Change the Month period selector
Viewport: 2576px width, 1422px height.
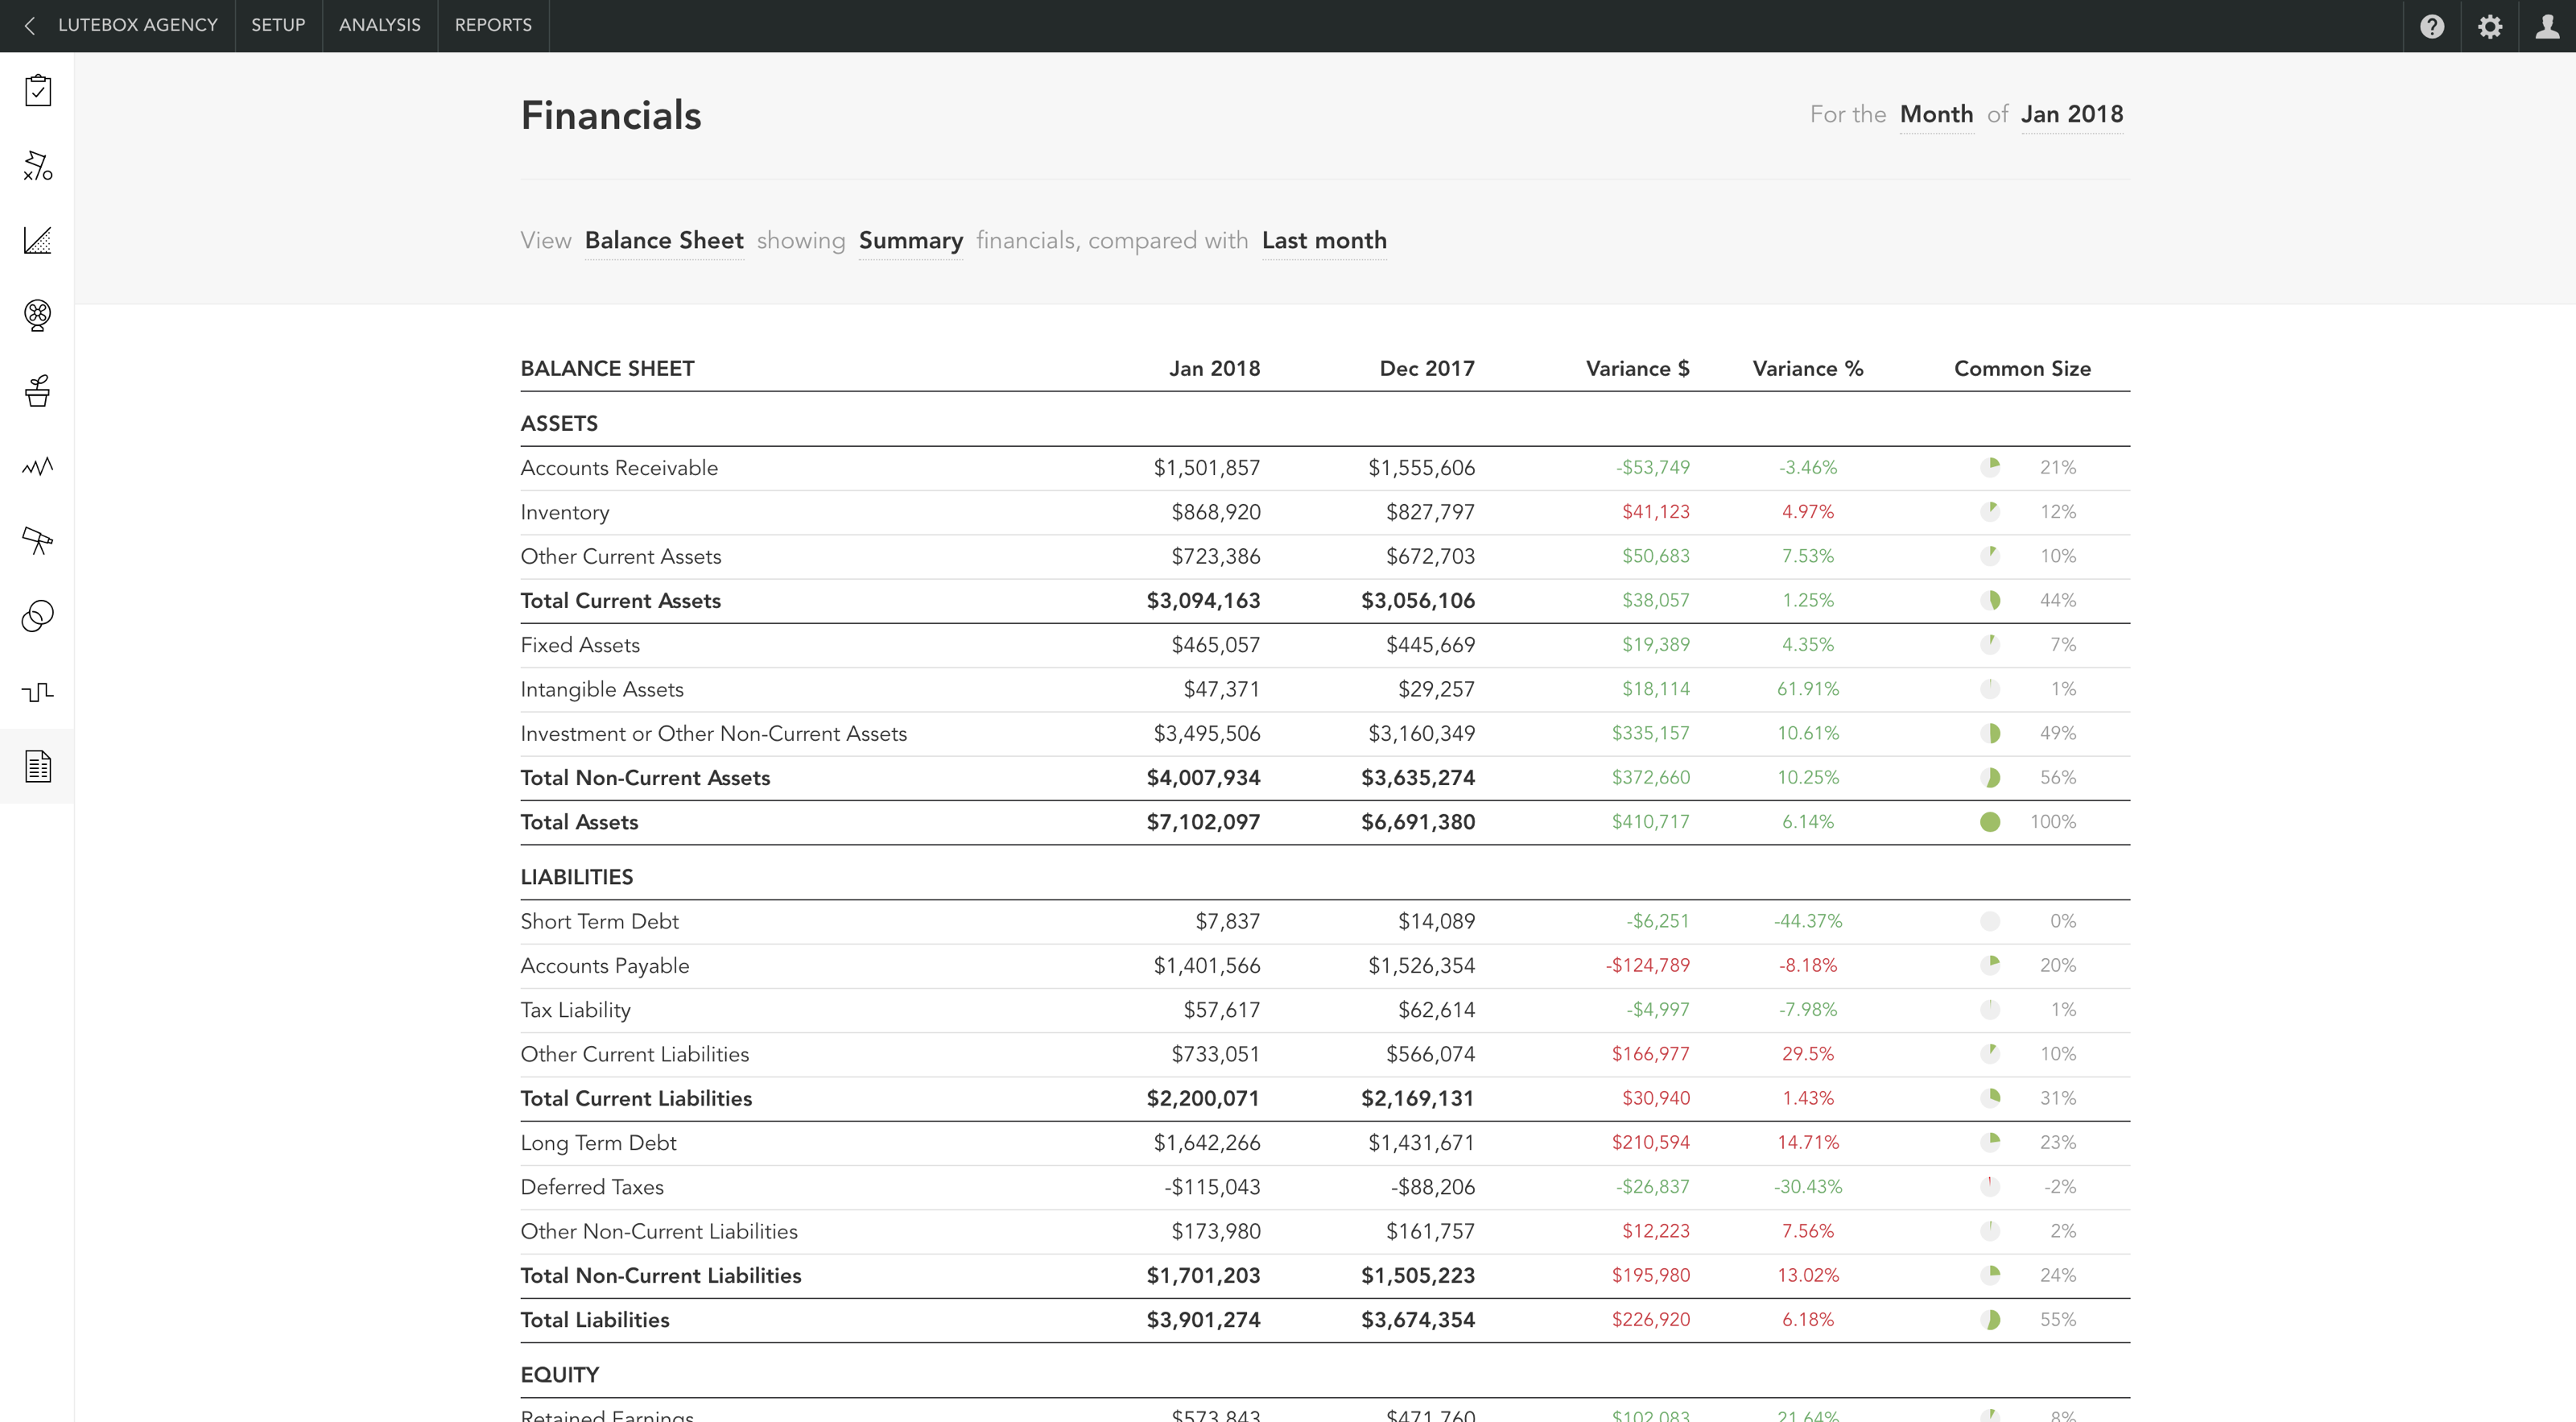[1936, 115]
